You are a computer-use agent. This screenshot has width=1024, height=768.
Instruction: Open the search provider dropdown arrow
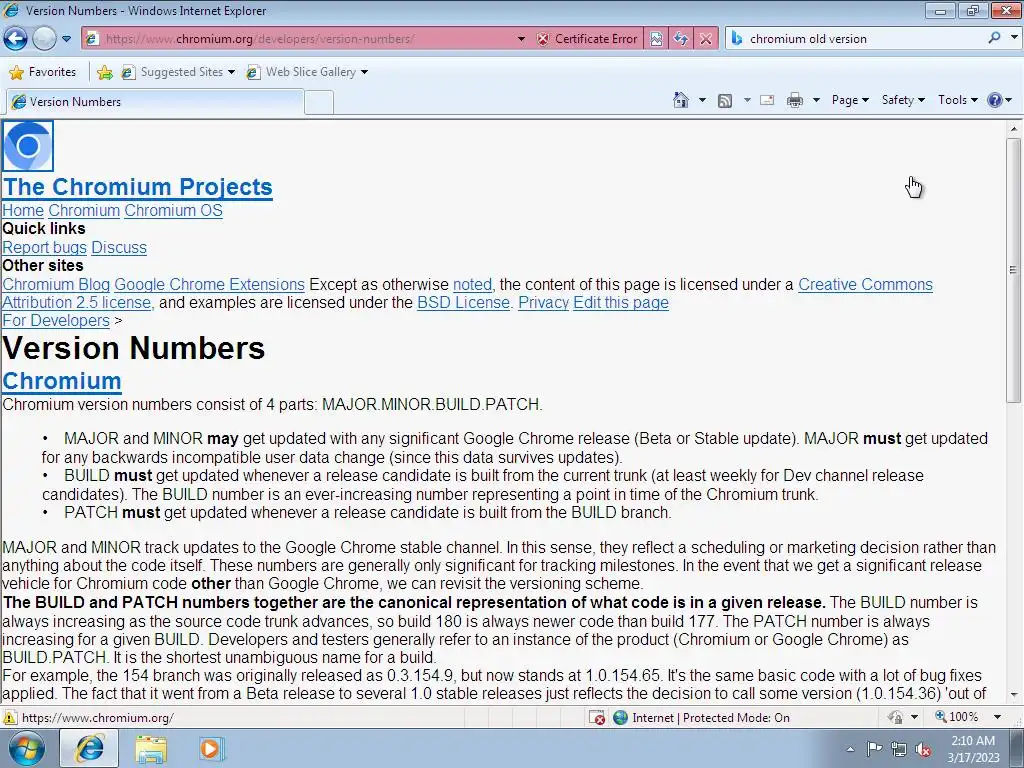[x=1014, y=38]
